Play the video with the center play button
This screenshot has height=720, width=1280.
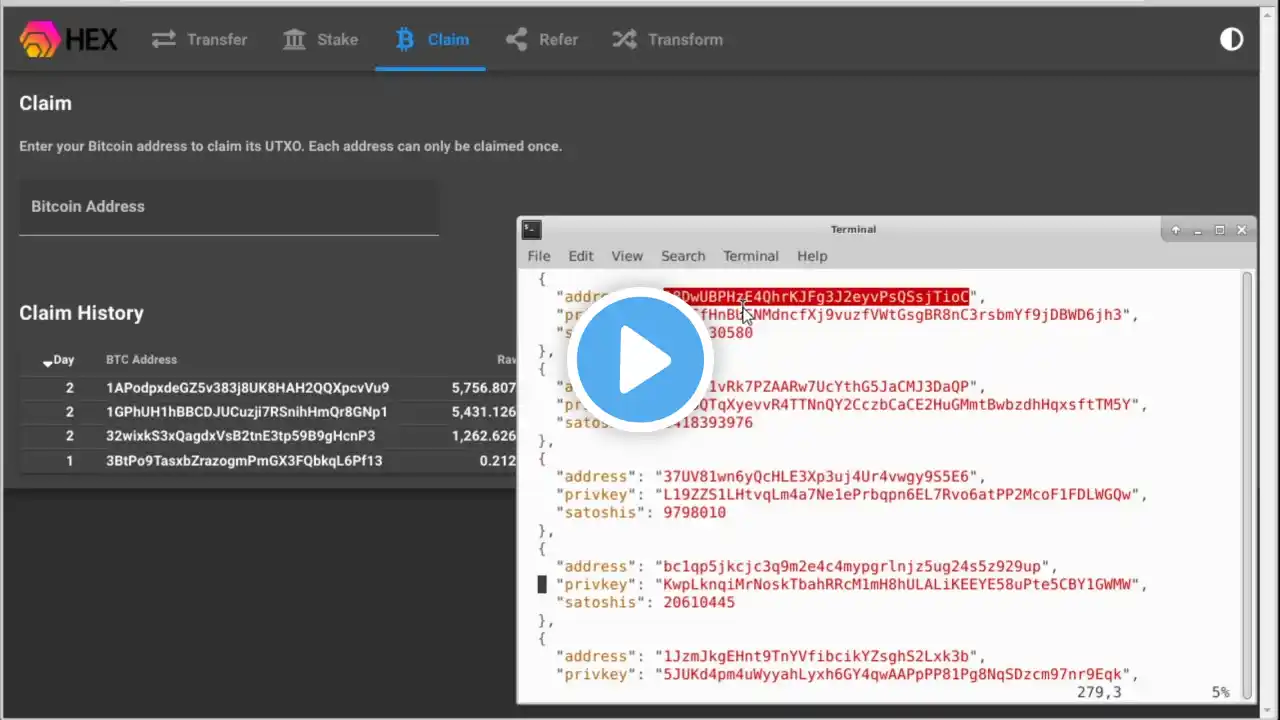[x=640, y=359]
